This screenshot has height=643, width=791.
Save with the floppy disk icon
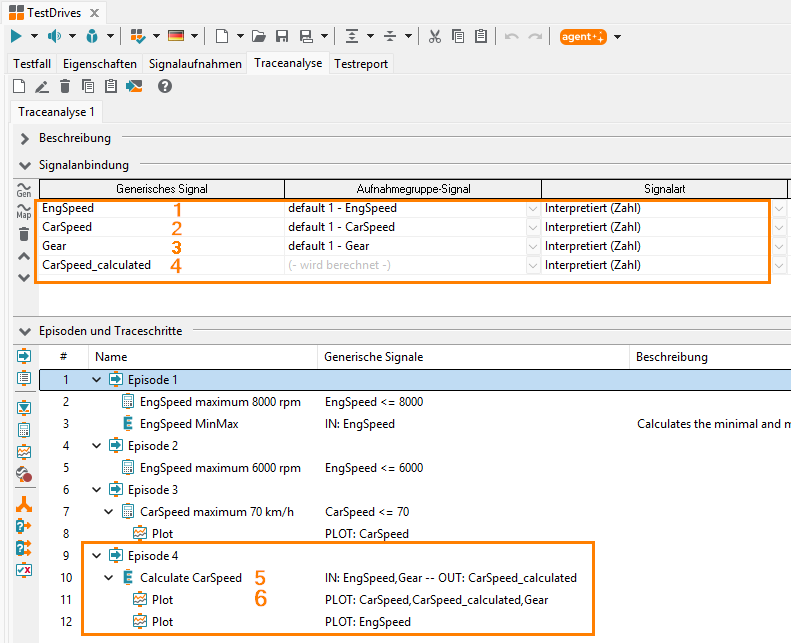coord(282,36)
